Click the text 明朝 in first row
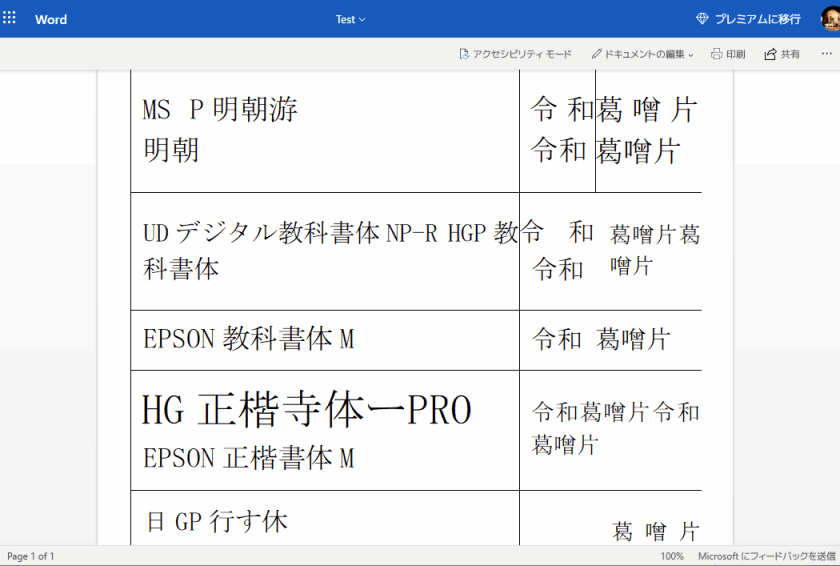The image size is (840, 566). (x=171, y=149)
